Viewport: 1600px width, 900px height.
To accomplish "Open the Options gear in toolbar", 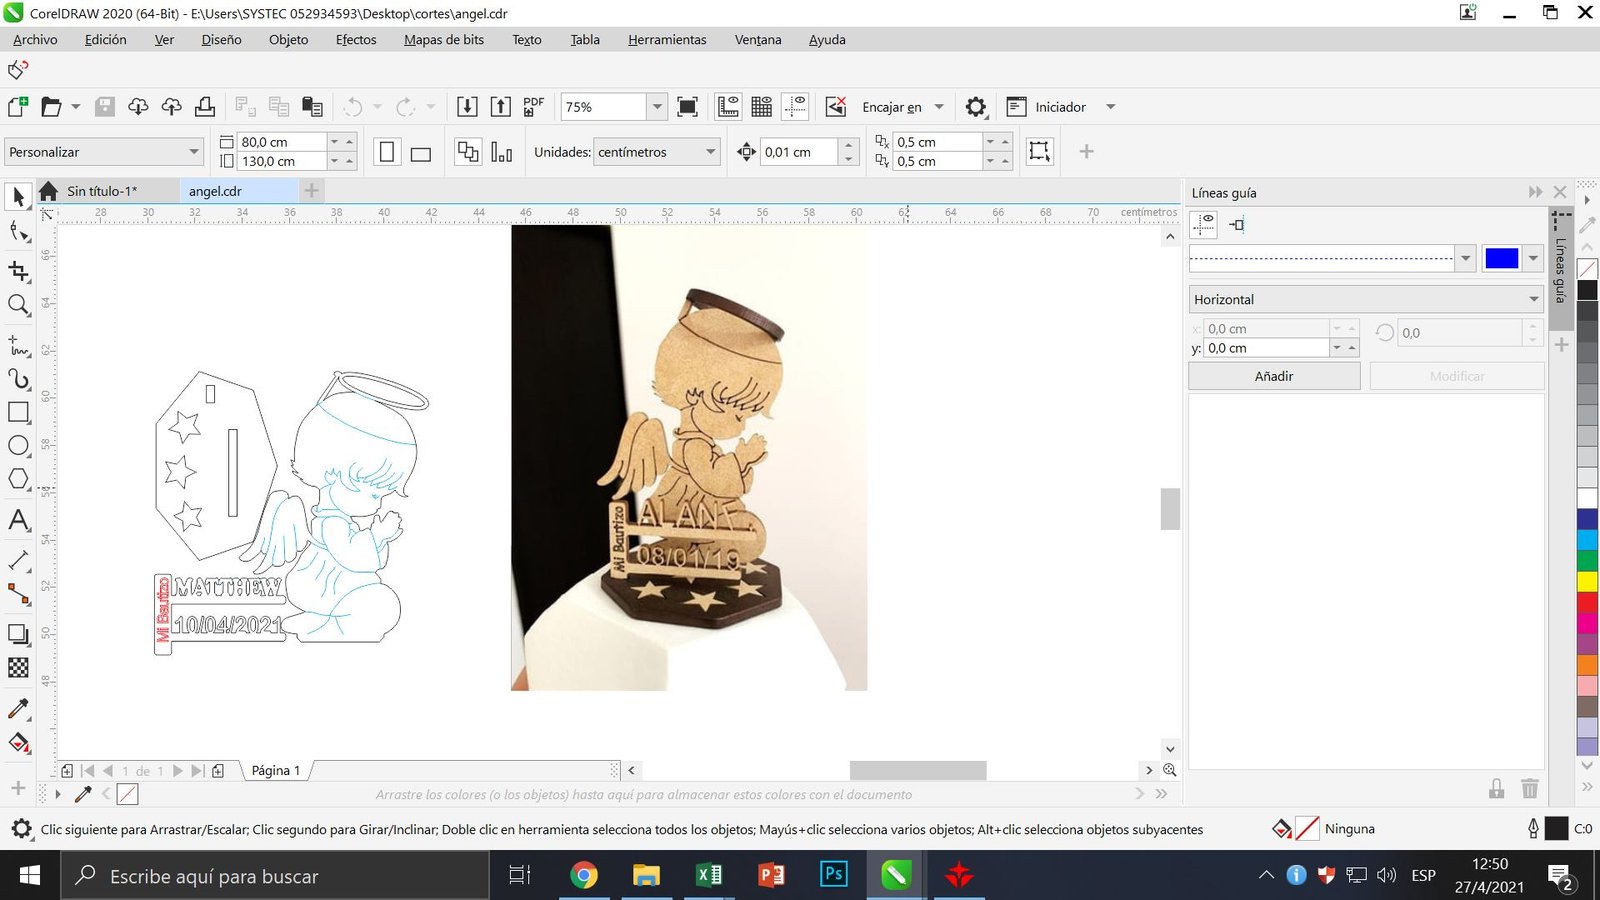I will click(x=976, y=107).
